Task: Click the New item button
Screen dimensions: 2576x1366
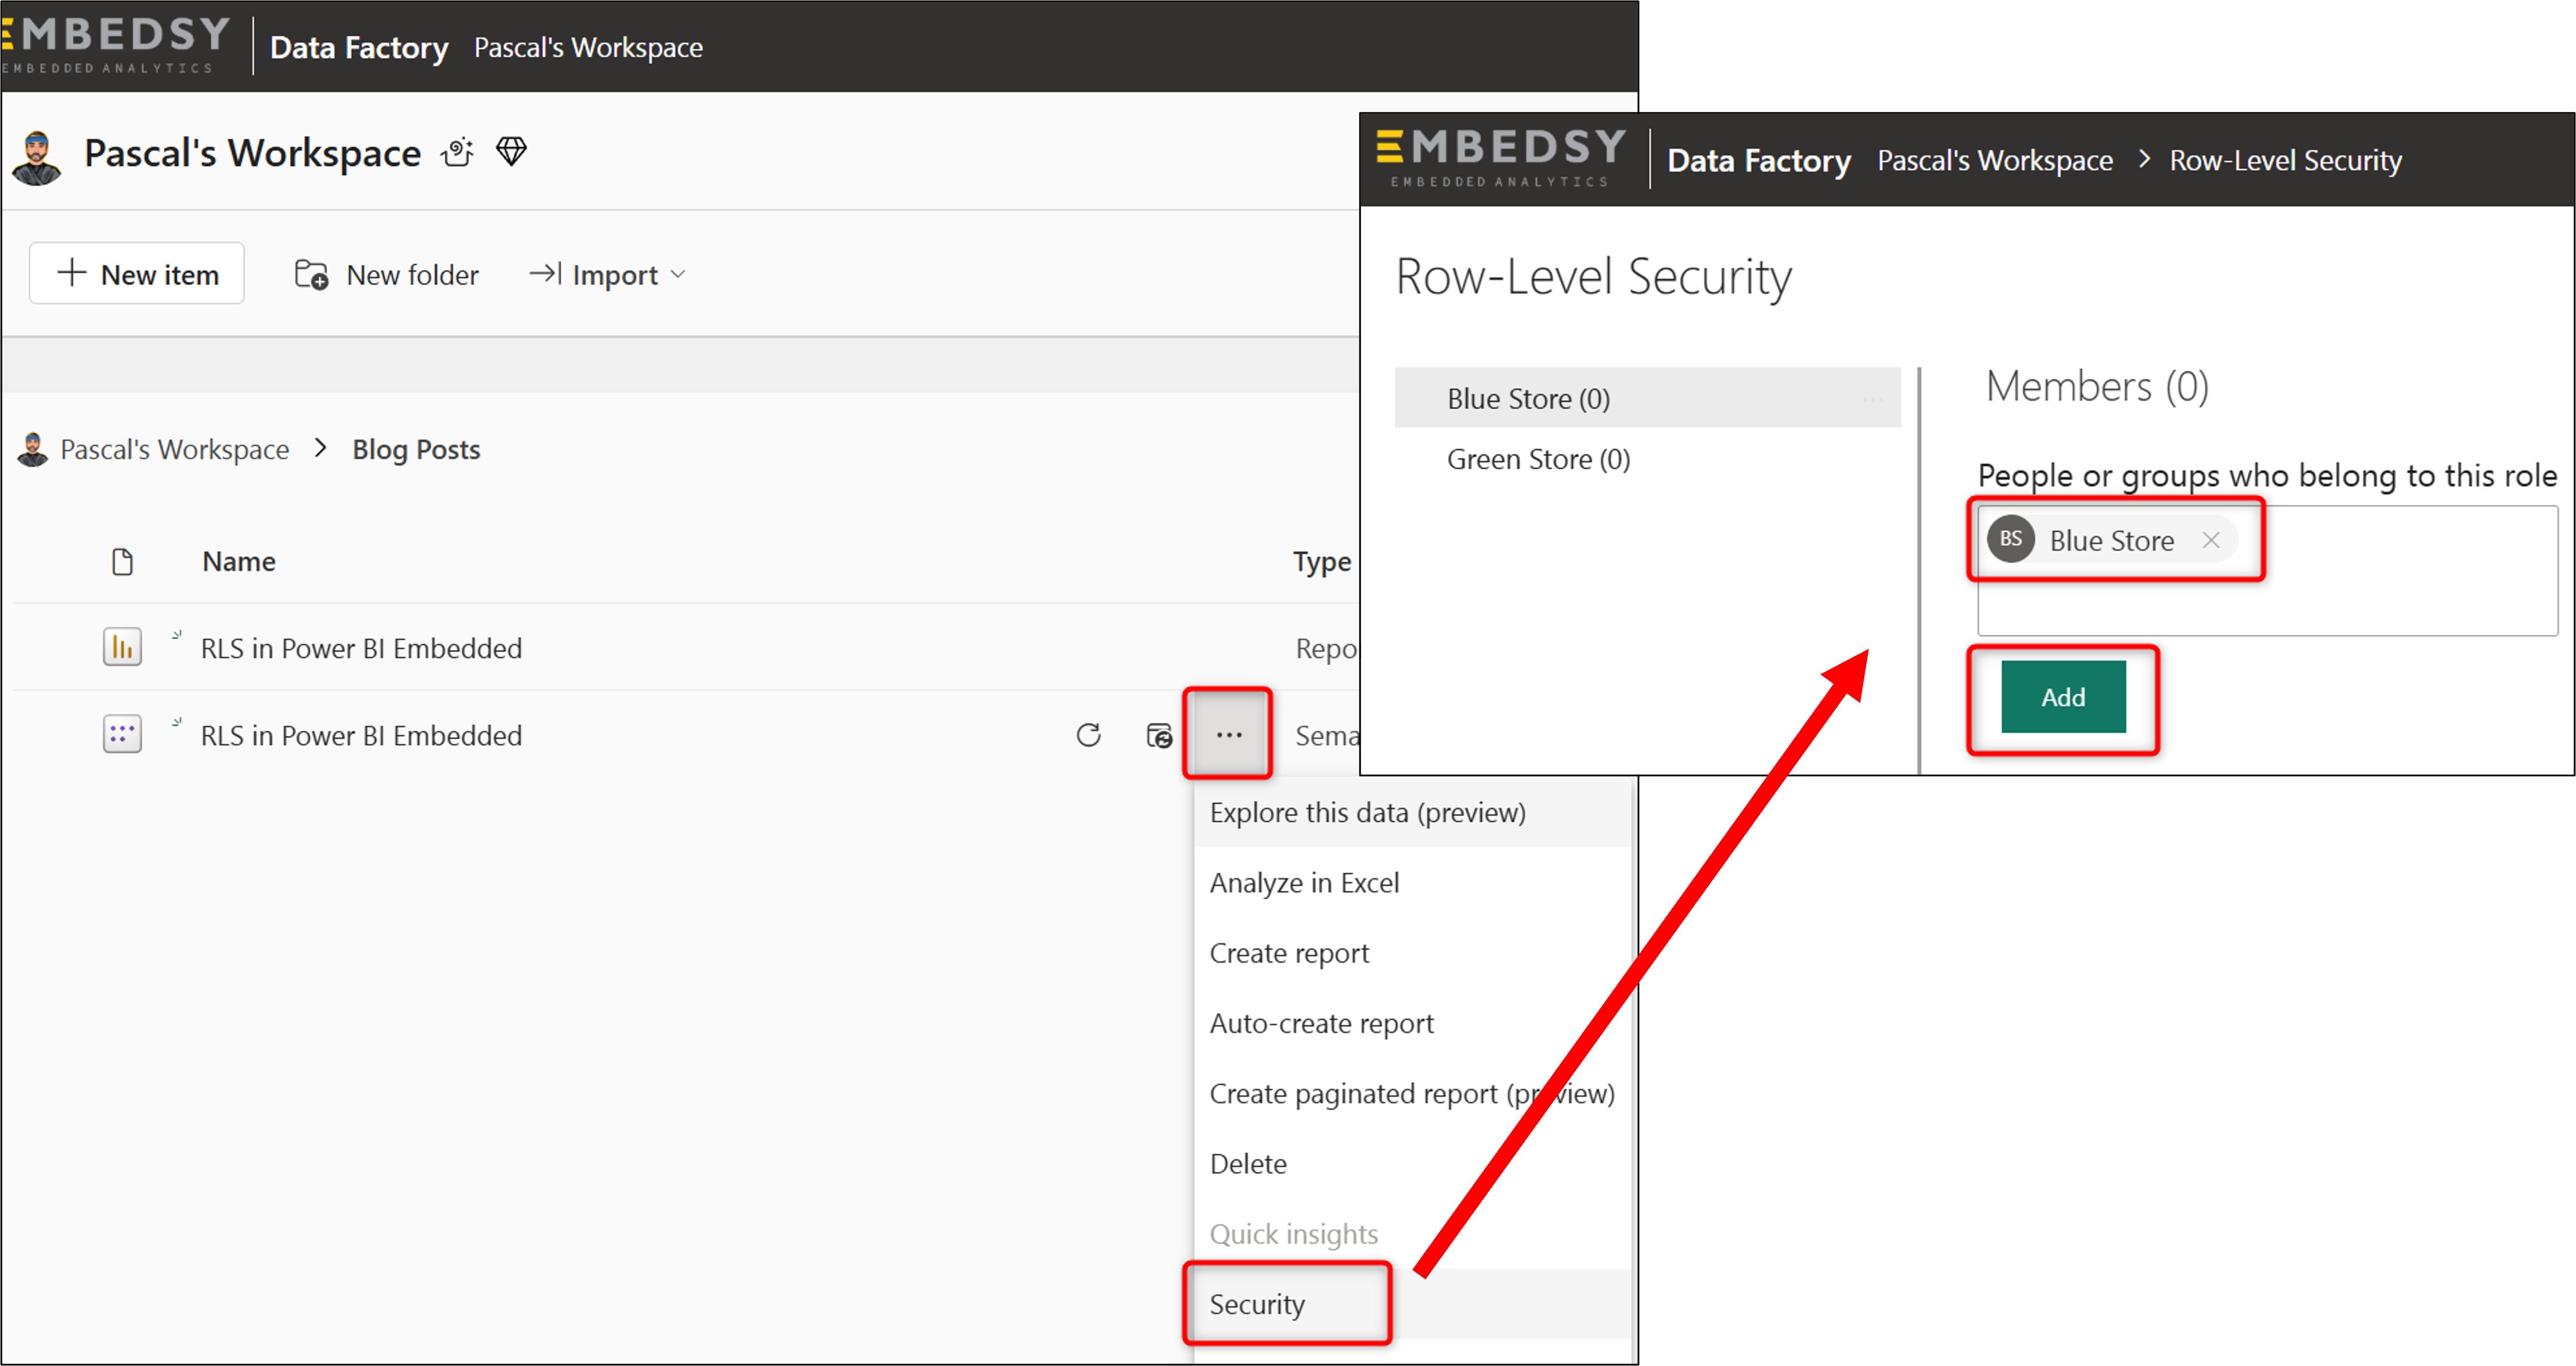Action: 137,274
